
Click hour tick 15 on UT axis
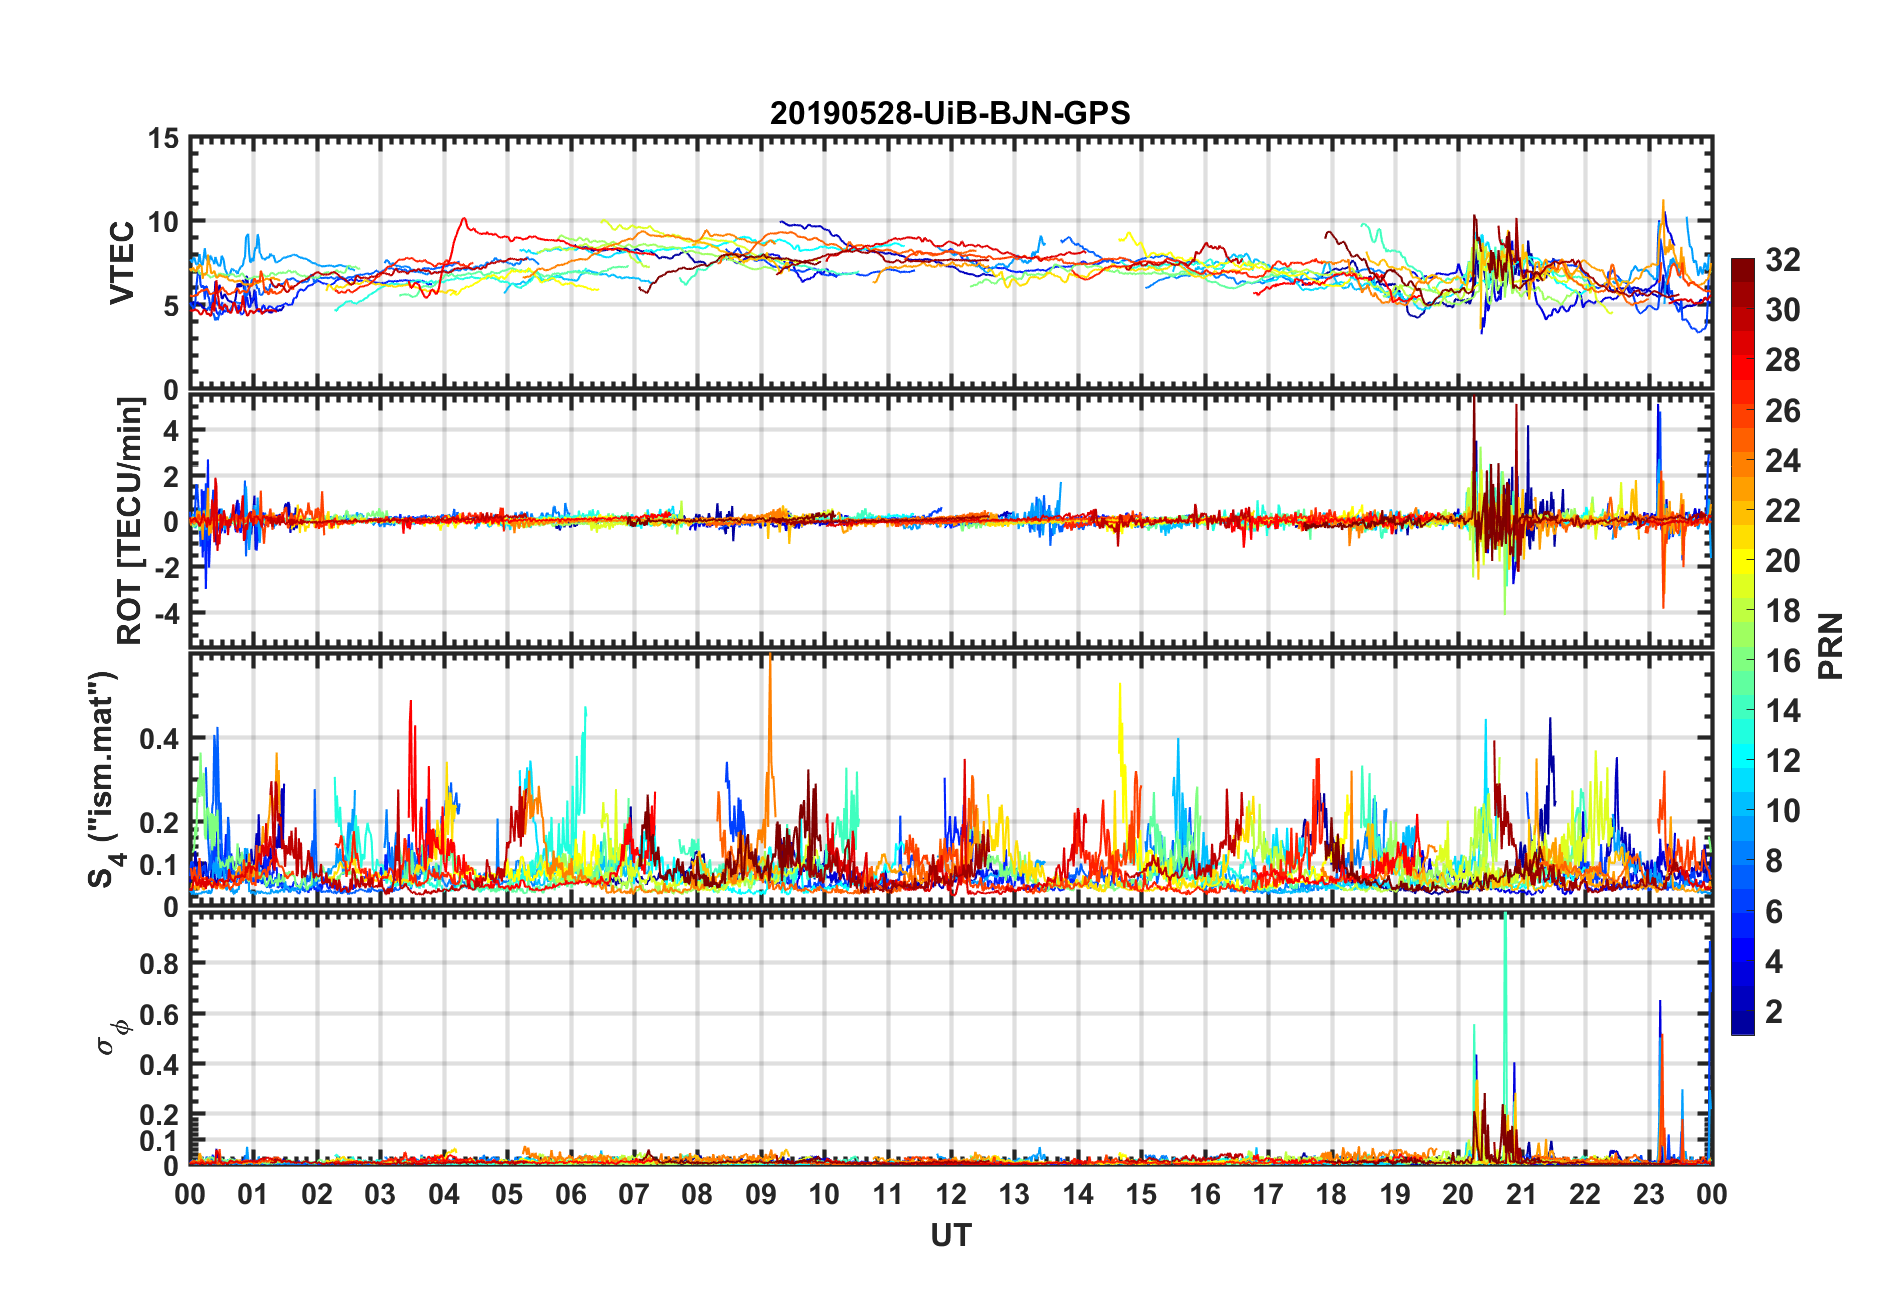click(1141, 1194)
